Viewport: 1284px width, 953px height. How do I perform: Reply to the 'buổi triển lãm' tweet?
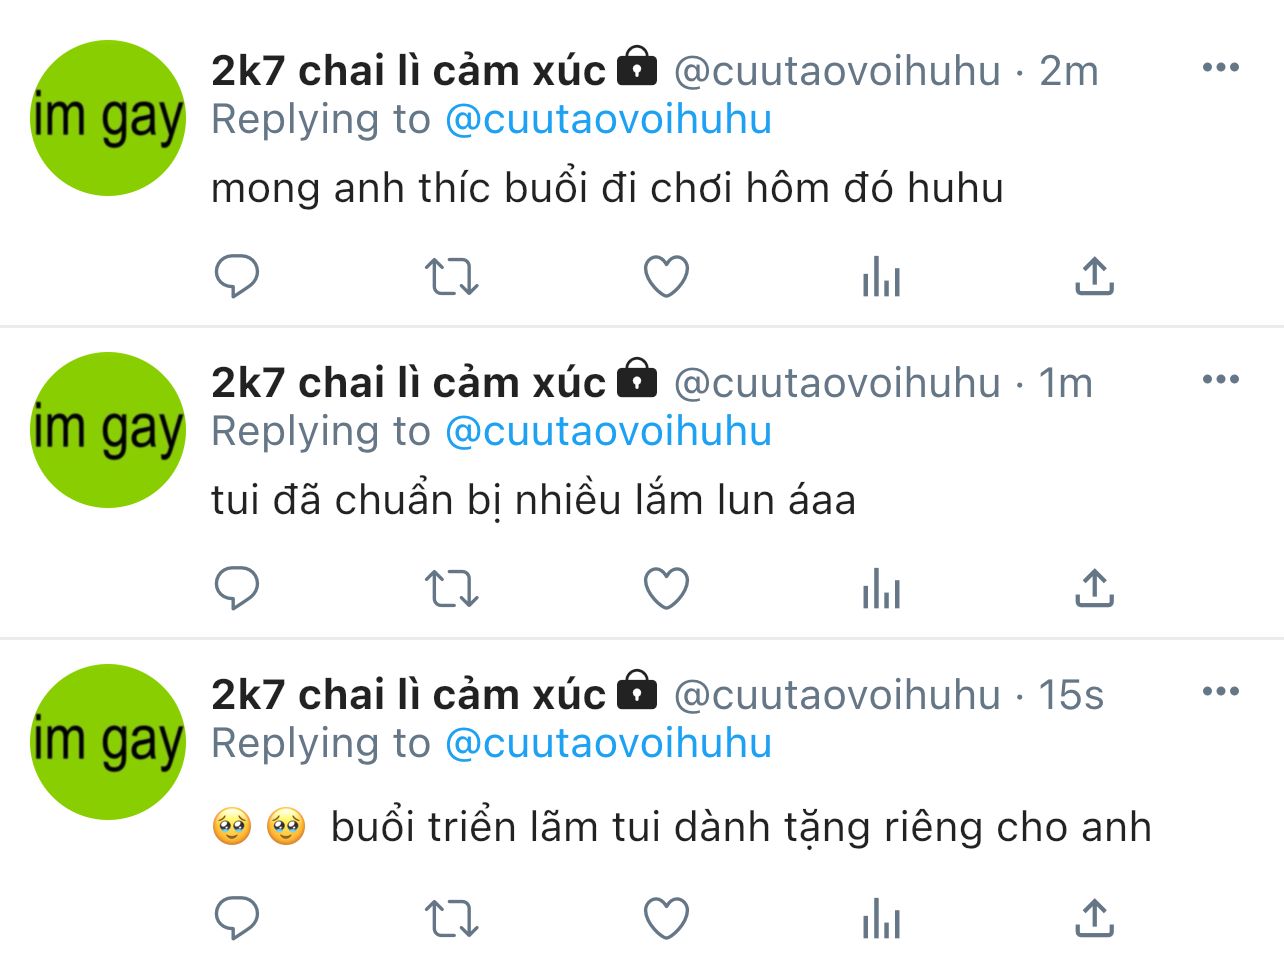237,918
